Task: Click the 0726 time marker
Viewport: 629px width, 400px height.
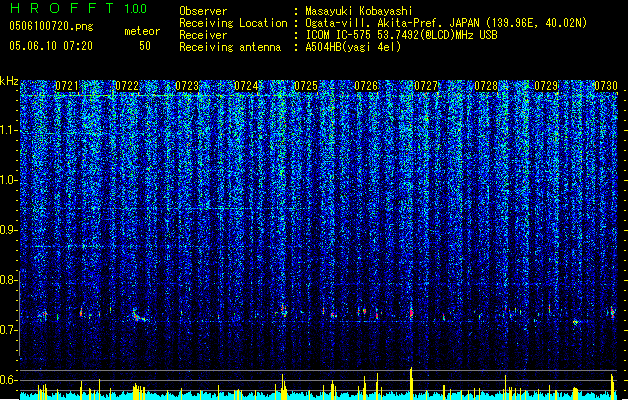Action: click(366, 86)
